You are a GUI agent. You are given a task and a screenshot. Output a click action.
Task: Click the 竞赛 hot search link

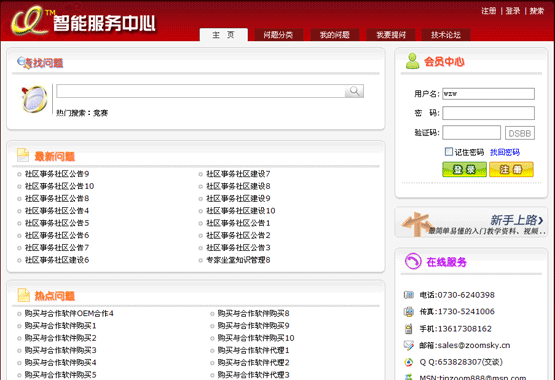(x=101, y=113)
